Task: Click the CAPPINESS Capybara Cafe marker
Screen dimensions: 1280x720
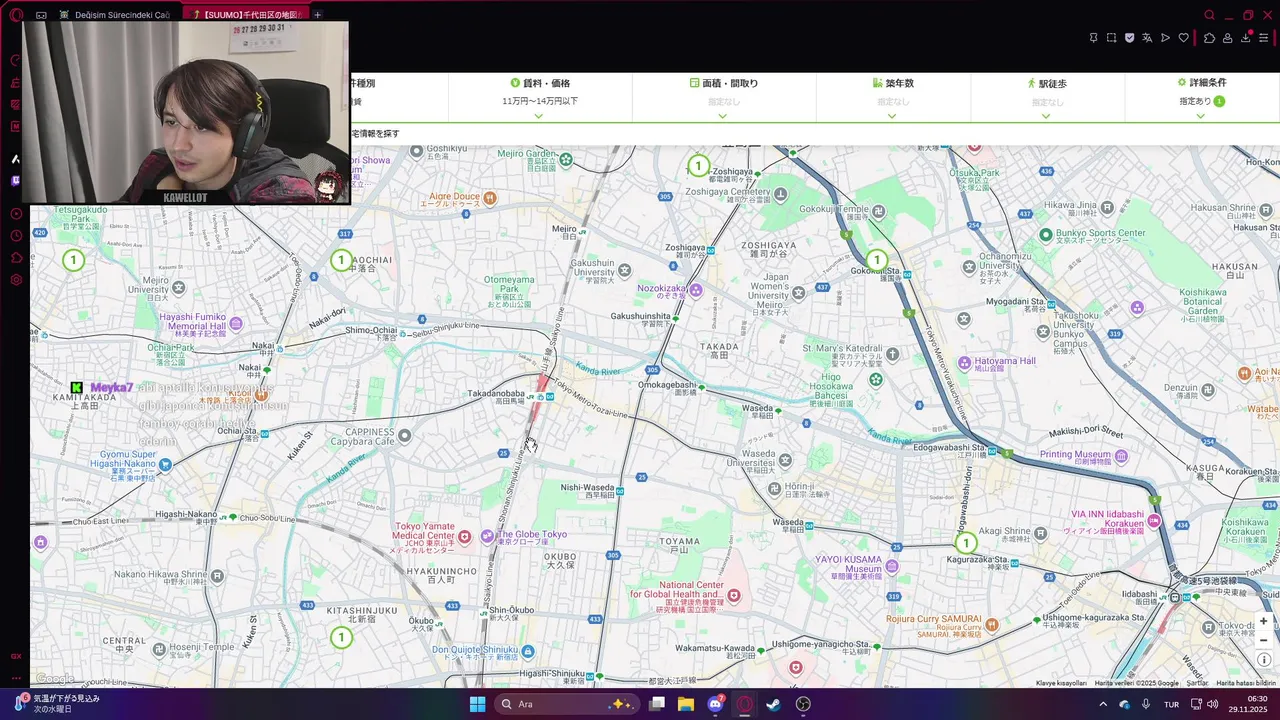Action: point(404,436)
